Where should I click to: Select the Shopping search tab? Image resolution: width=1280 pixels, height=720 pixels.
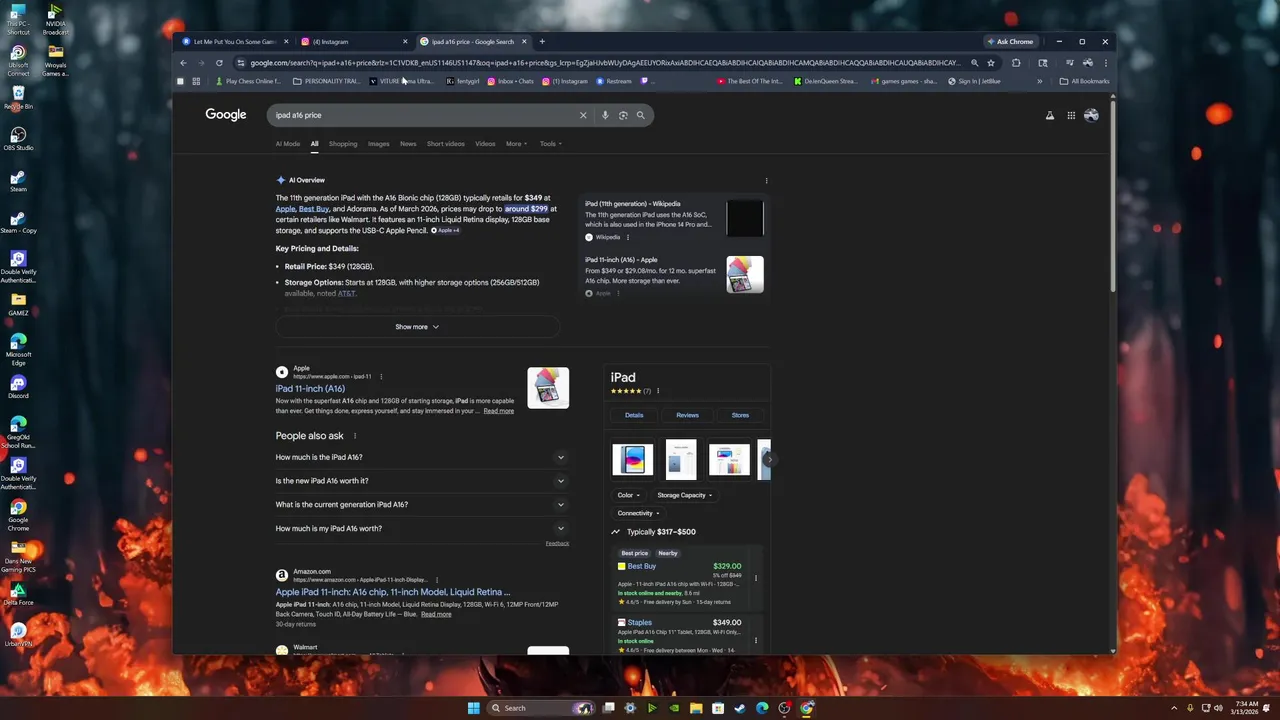343,144
